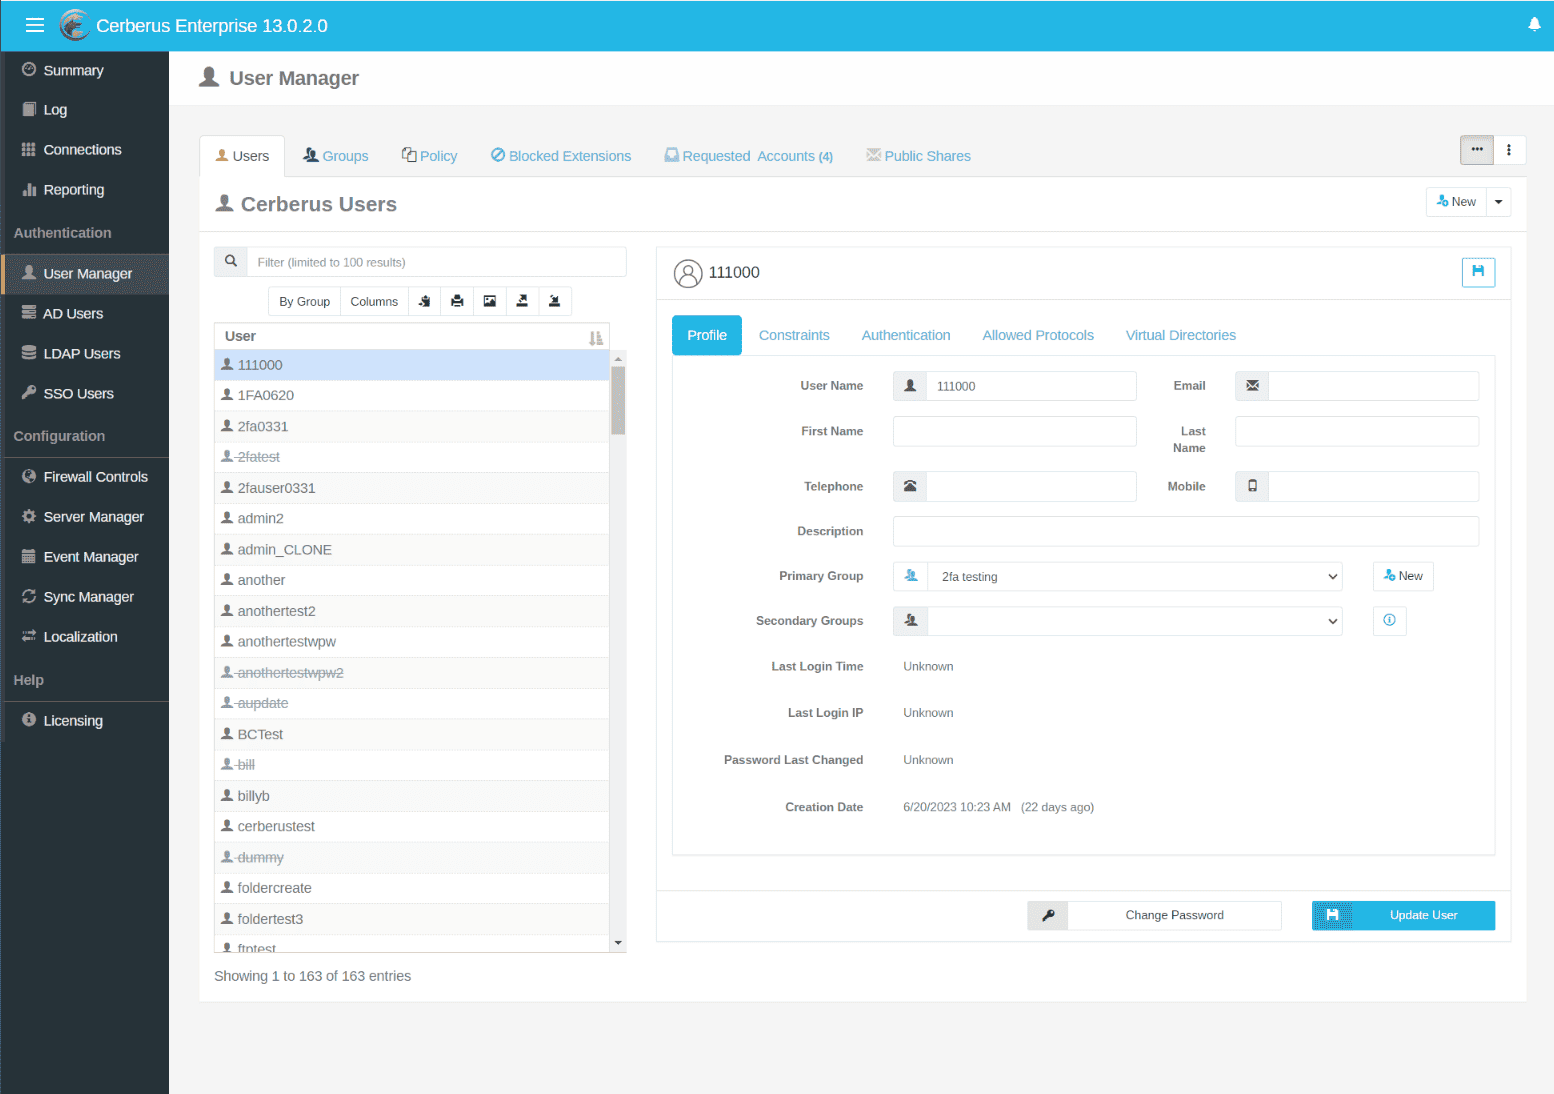The image size is (1554, 1094).
Task: Click the Last Name input field
Action: pos(1357,431)
